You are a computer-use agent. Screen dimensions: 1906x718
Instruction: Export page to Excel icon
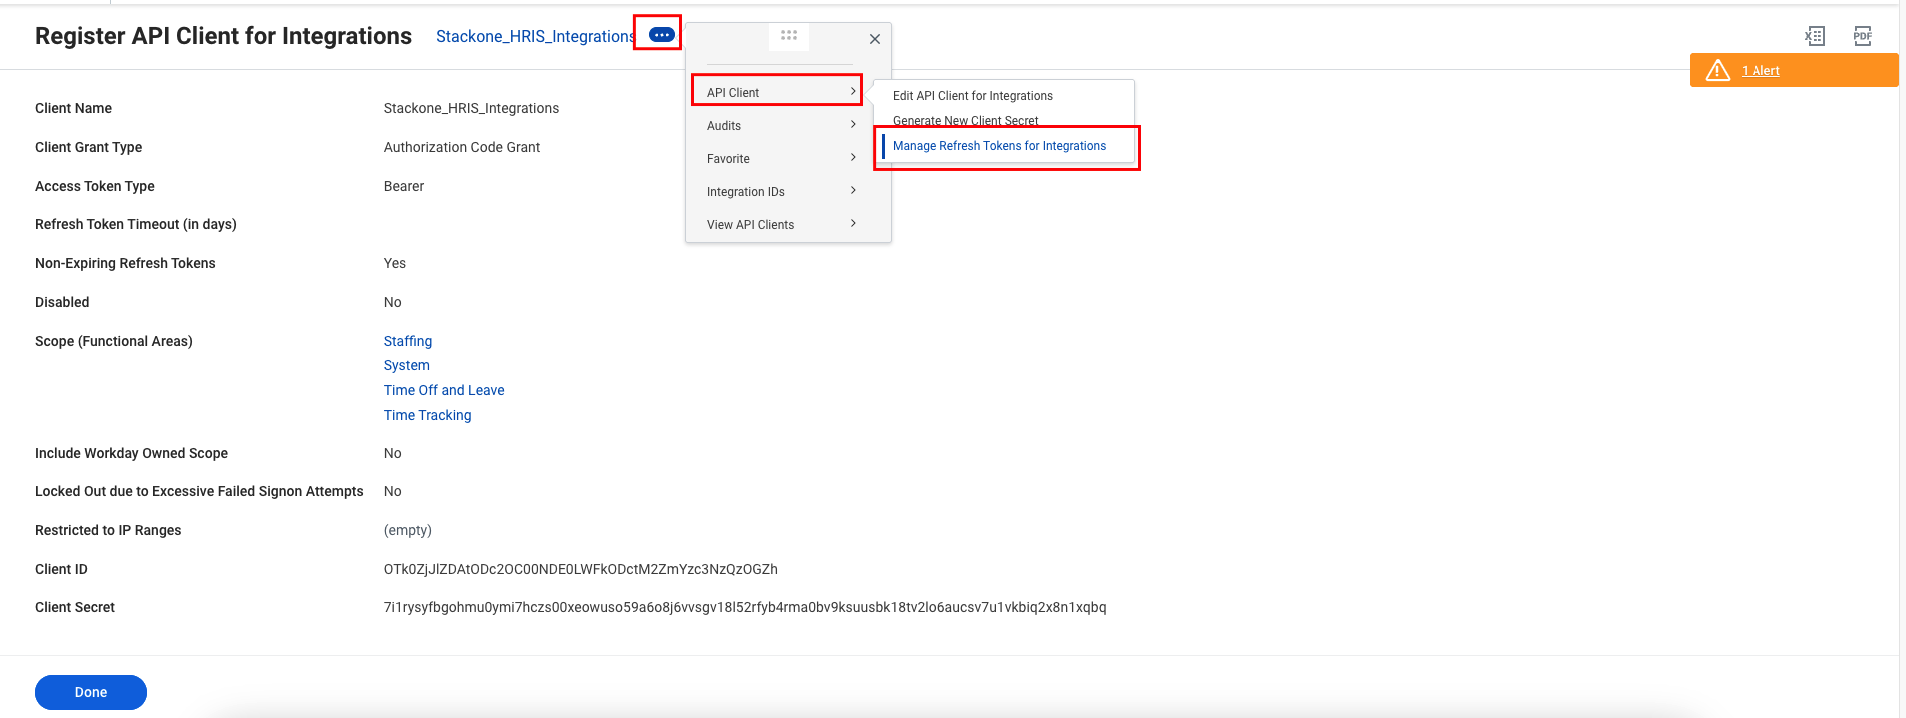(x=1814, y=36)
